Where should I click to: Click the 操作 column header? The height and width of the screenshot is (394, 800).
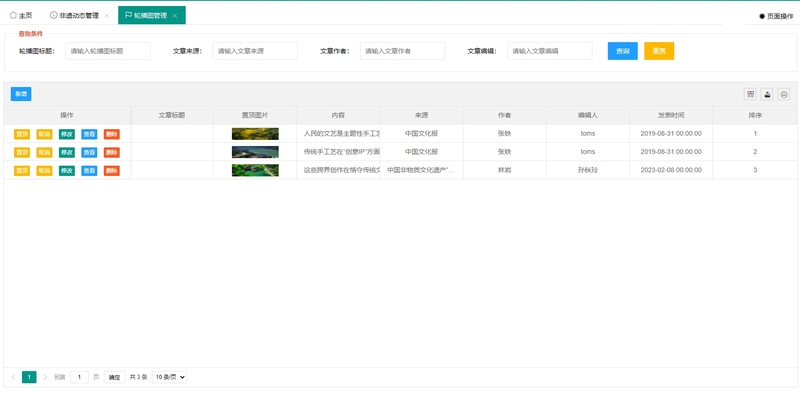67,115
